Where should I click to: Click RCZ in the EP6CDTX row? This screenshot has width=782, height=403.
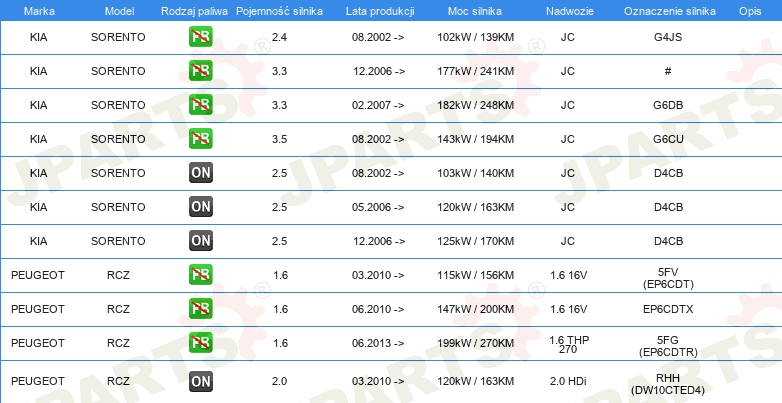[x=118, y=309]
